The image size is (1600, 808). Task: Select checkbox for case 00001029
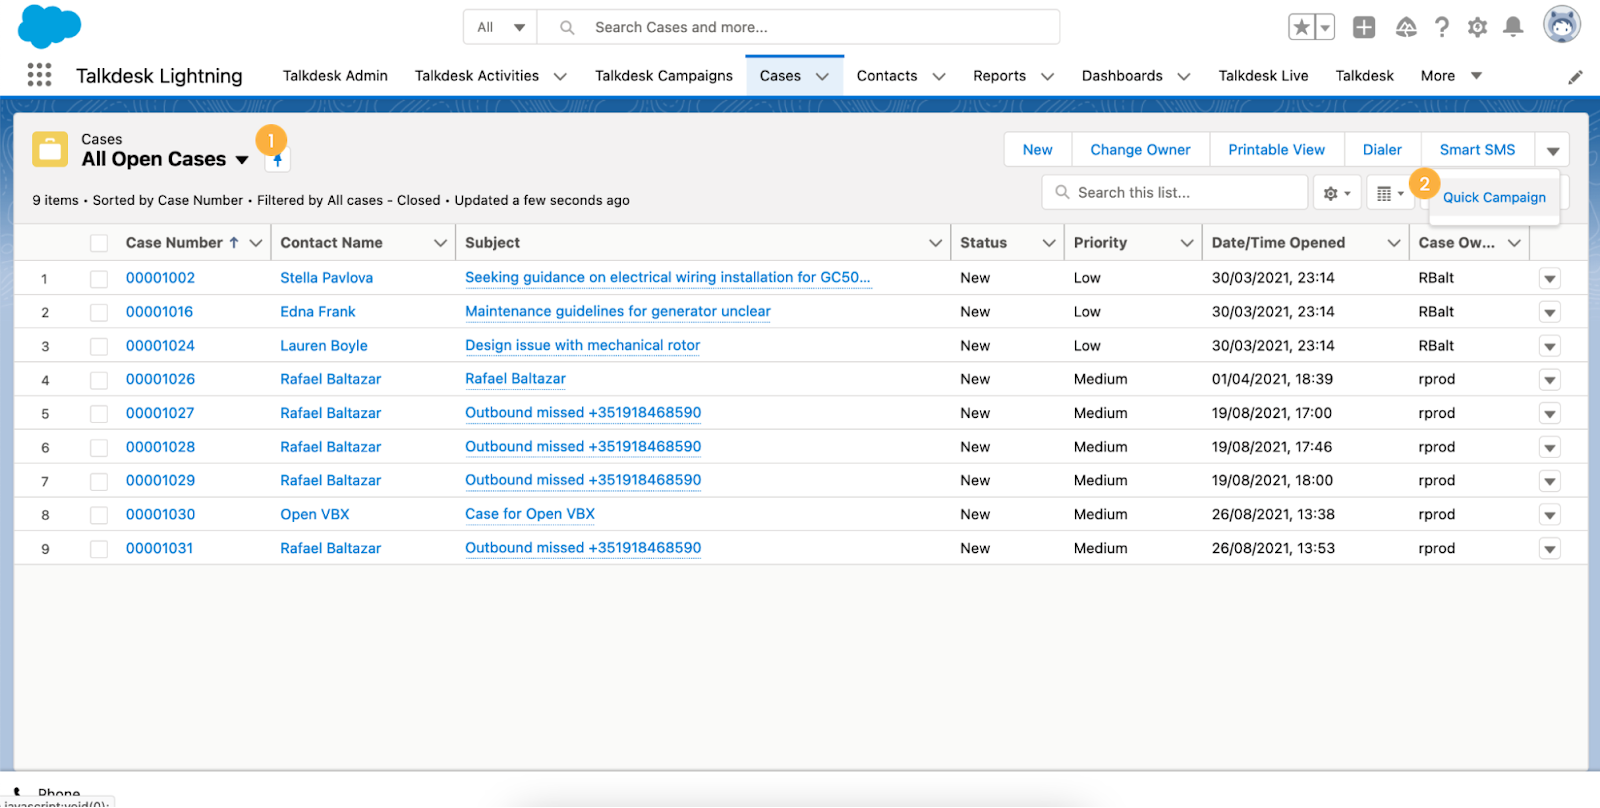99,481
